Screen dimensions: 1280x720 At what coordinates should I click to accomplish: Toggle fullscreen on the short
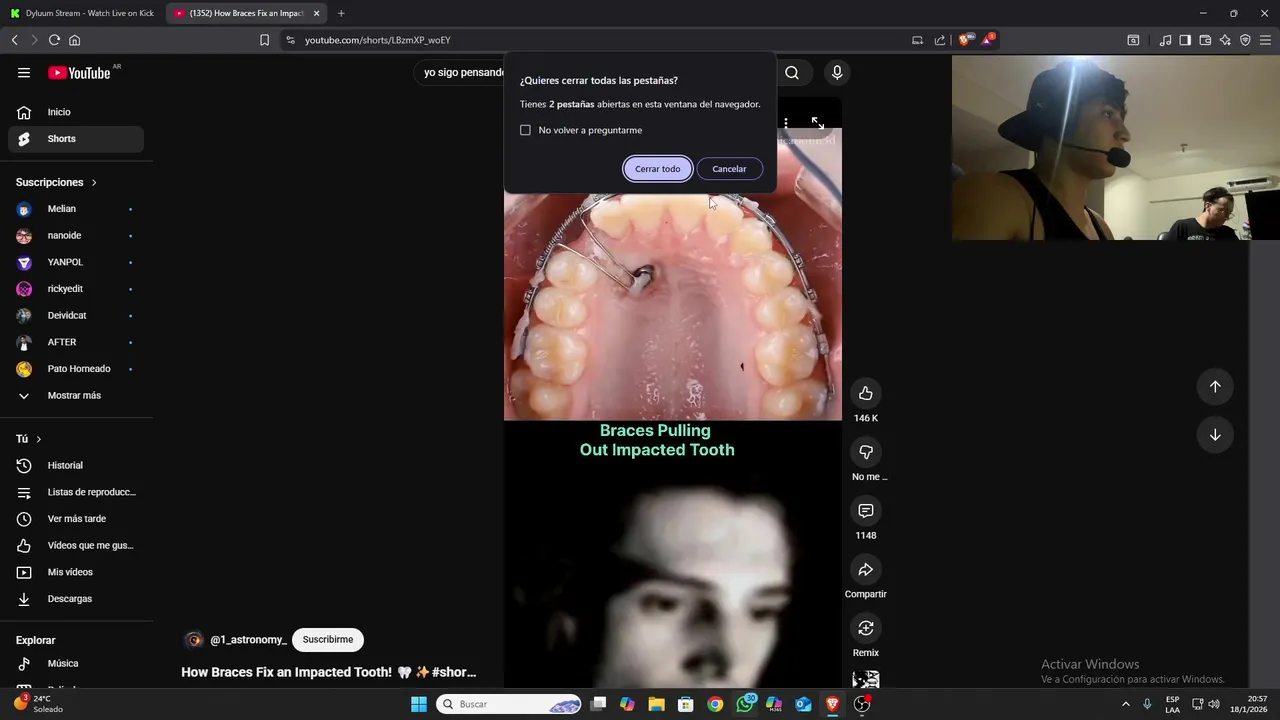pyautogui.click(x=818, y=123)
